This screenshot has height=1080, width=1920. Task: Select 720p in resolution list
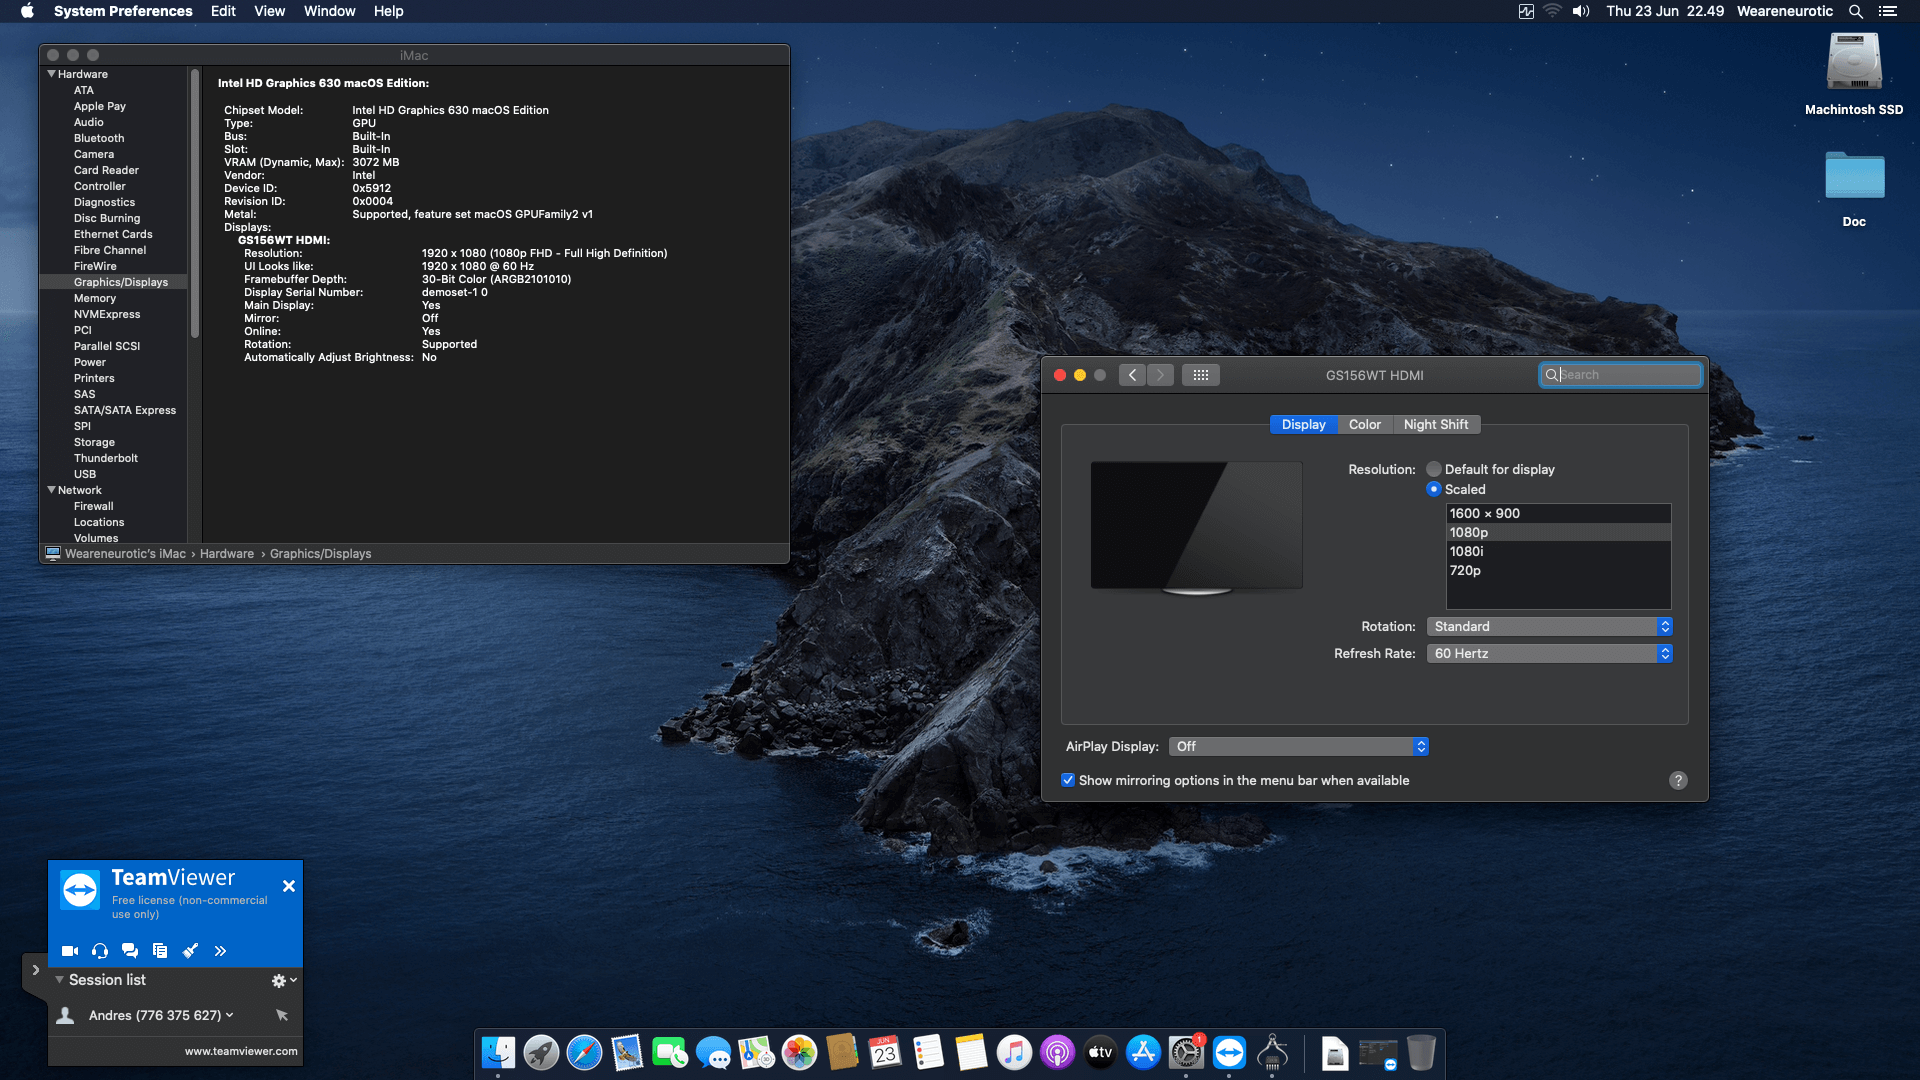pyautogui.click(x=1558, y=570)
